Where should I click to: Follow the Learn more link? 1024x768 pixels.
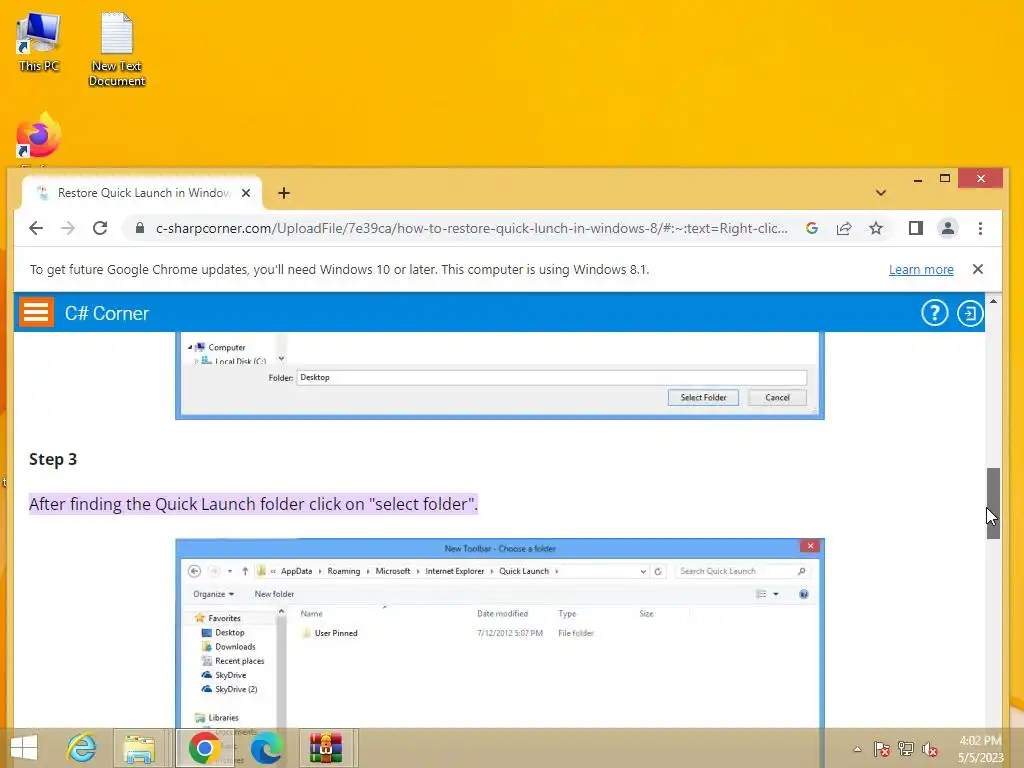click(x=921, y=270)
